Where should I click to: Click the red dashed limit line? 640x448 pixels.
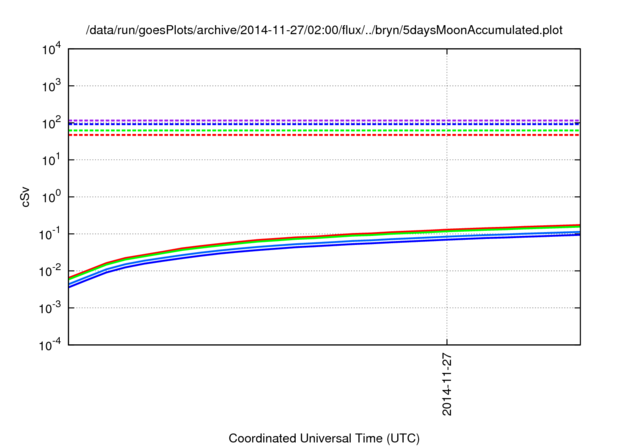tap(324, 135)
